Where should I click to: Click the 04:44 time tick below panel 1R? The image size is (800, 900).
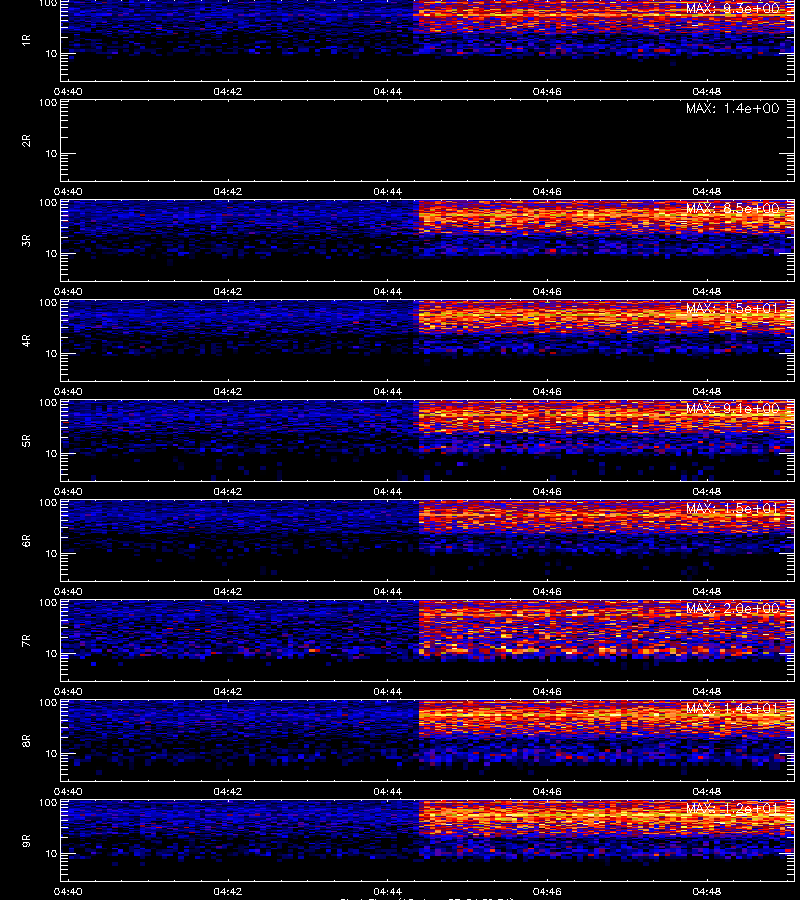pyautogui.click(x=387, y=92)
